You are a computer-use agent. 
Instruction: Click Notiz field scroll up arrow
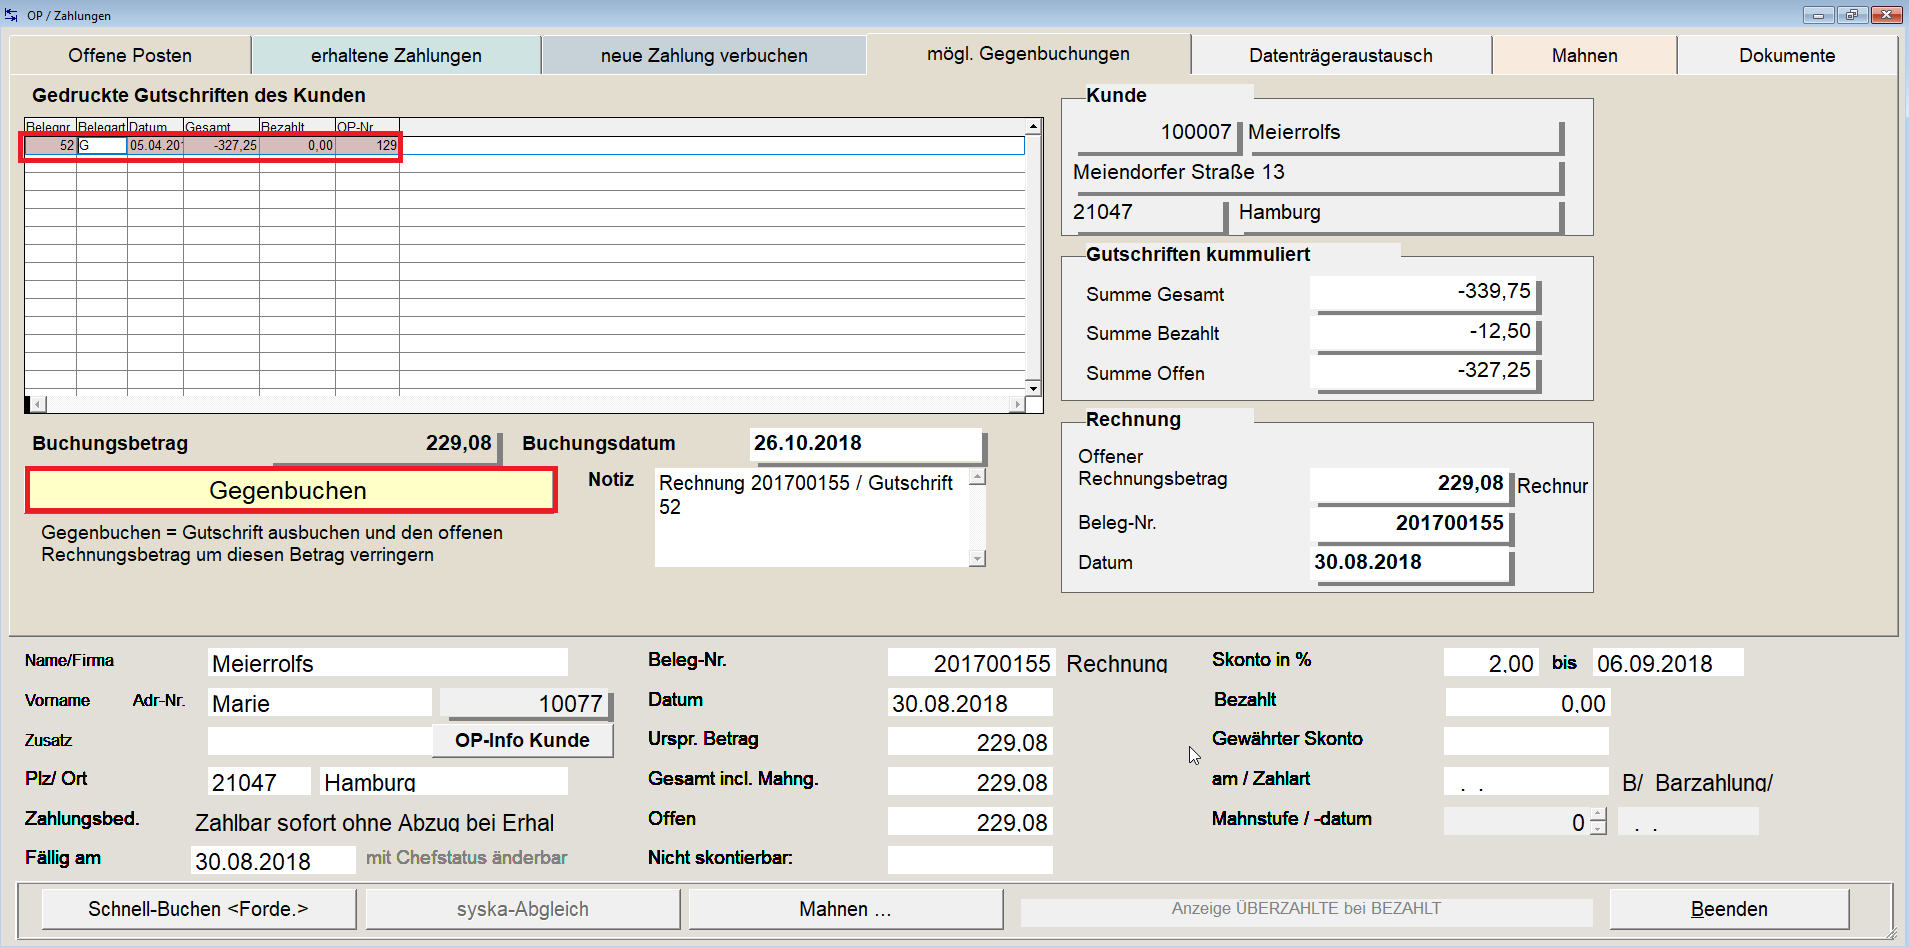pos(977,477)
